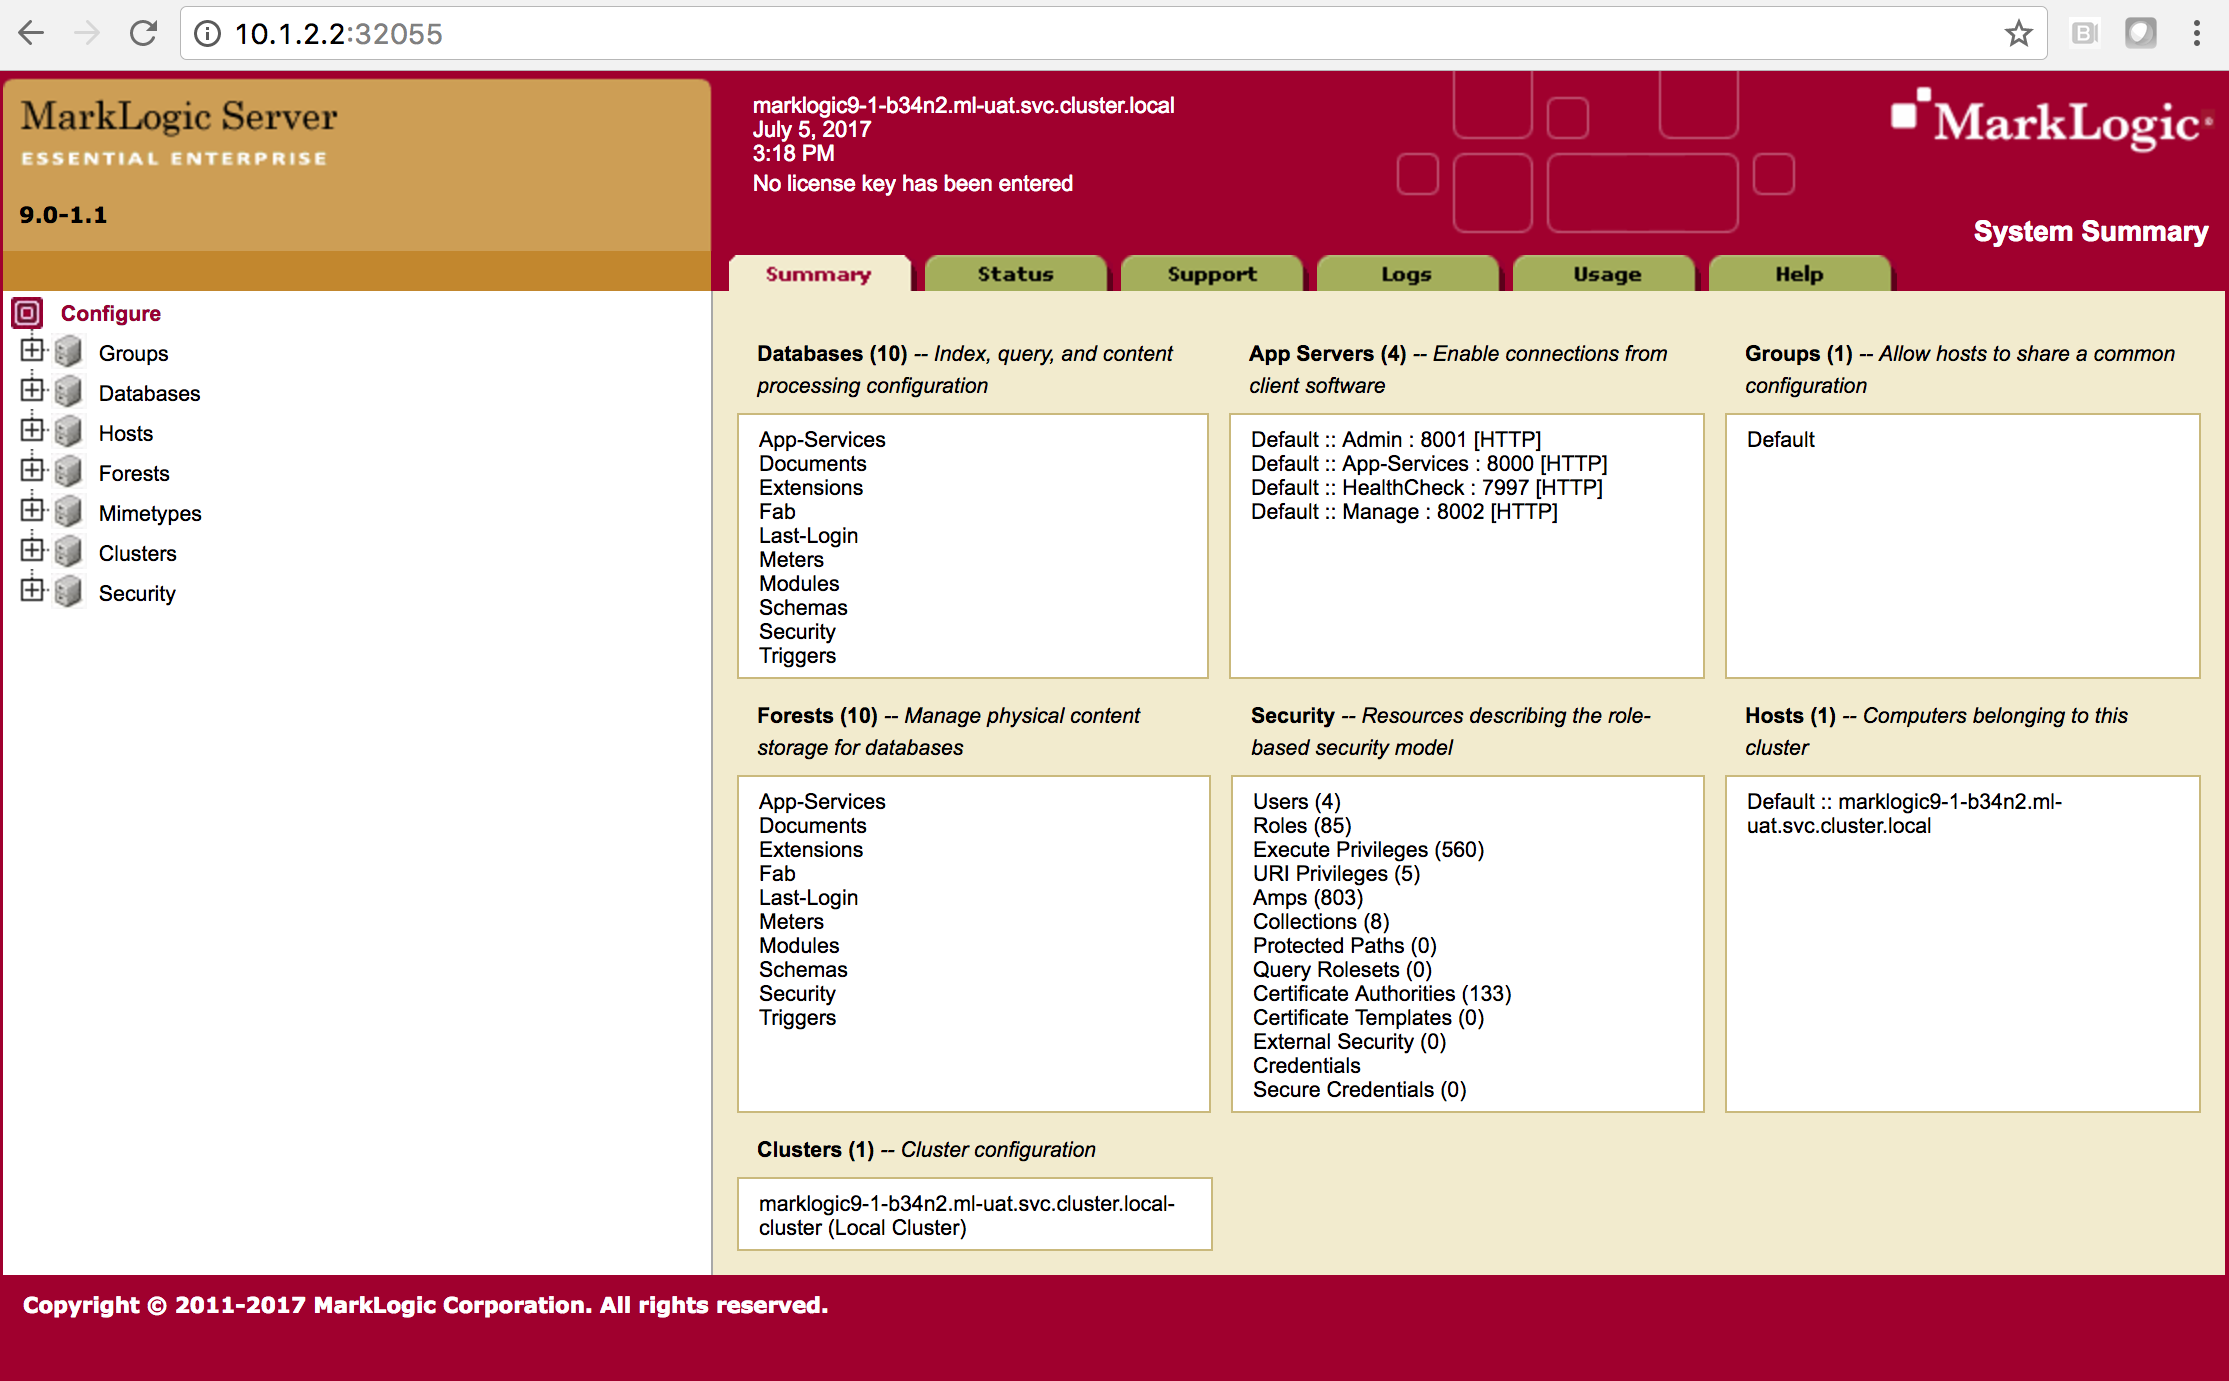Click the Configure link in sidebar
2229x1381 pixels.
[x=110, y=313]
